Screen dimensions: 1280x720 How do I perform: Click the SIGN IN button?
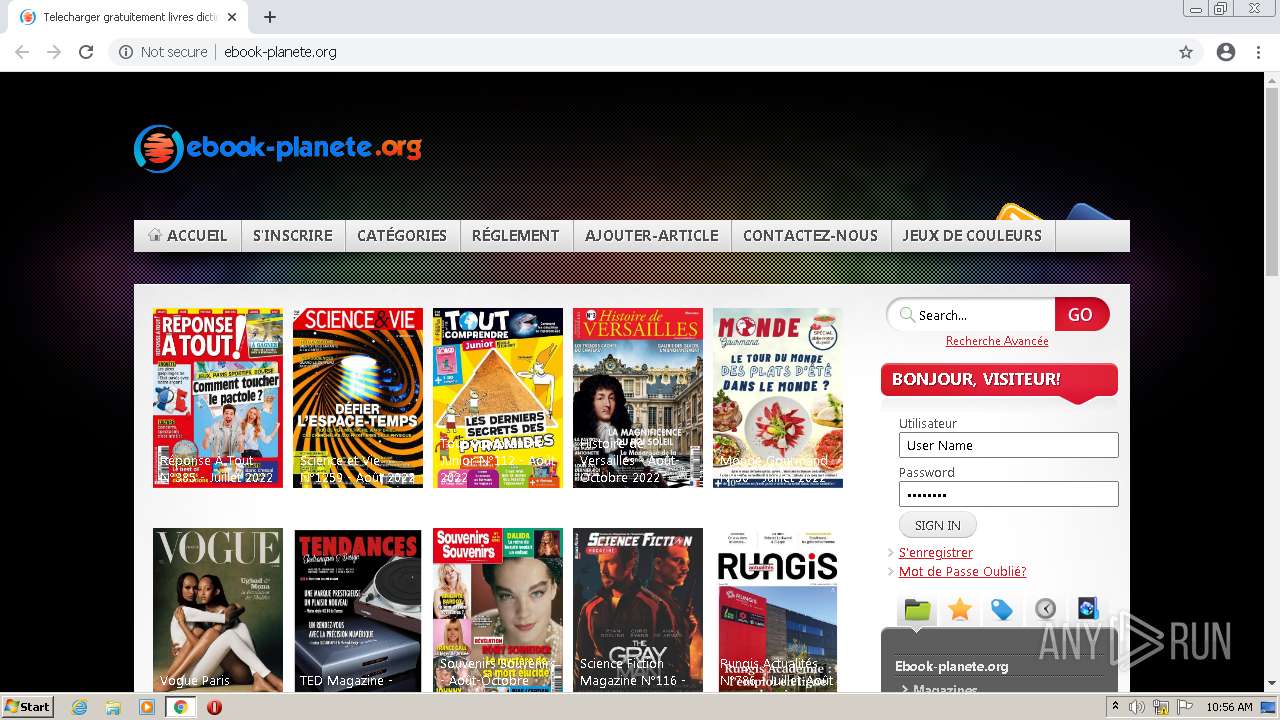point(937,525)
